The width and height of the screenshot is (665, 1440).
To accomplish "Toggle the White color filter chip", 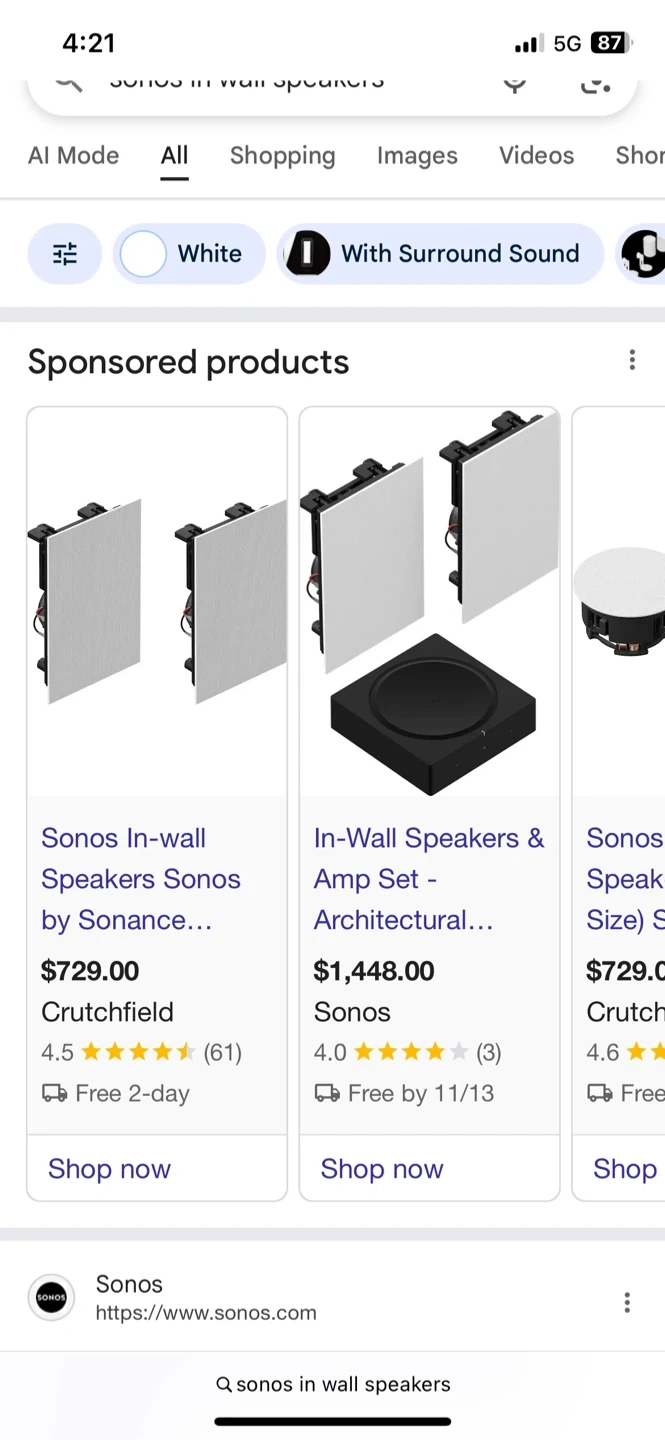I will (x=190, y=254).
